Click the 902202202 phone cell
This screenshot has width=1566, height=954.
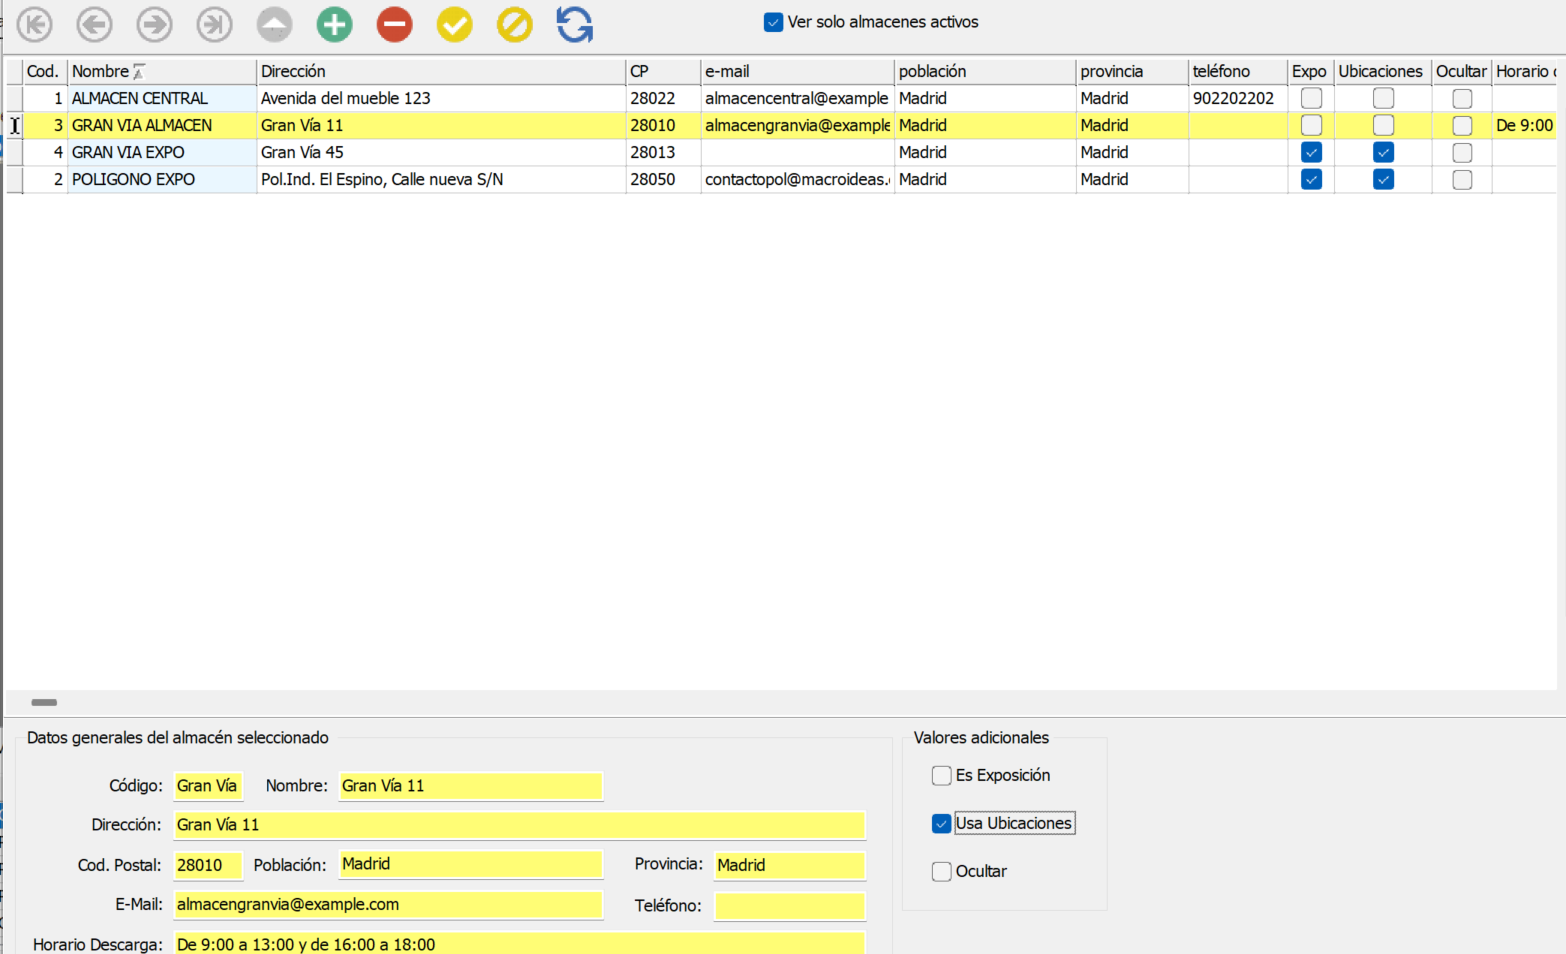1238,98
